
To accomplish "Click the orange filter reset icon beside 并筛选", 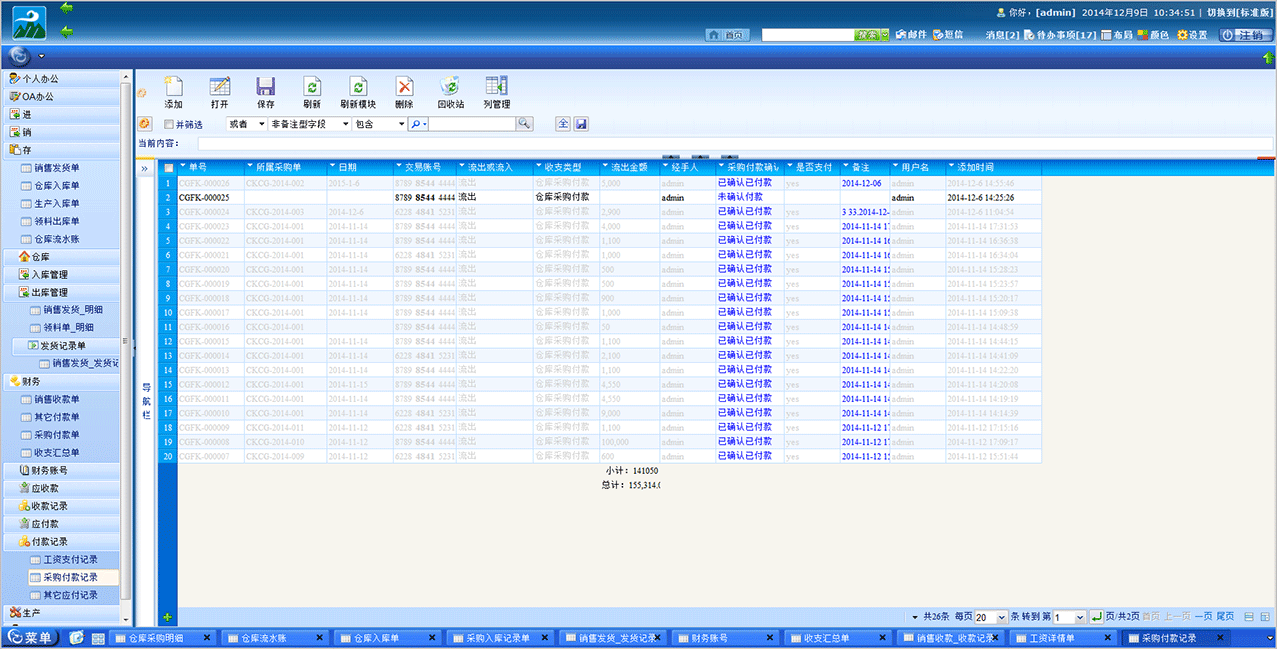I will (145, 124).
